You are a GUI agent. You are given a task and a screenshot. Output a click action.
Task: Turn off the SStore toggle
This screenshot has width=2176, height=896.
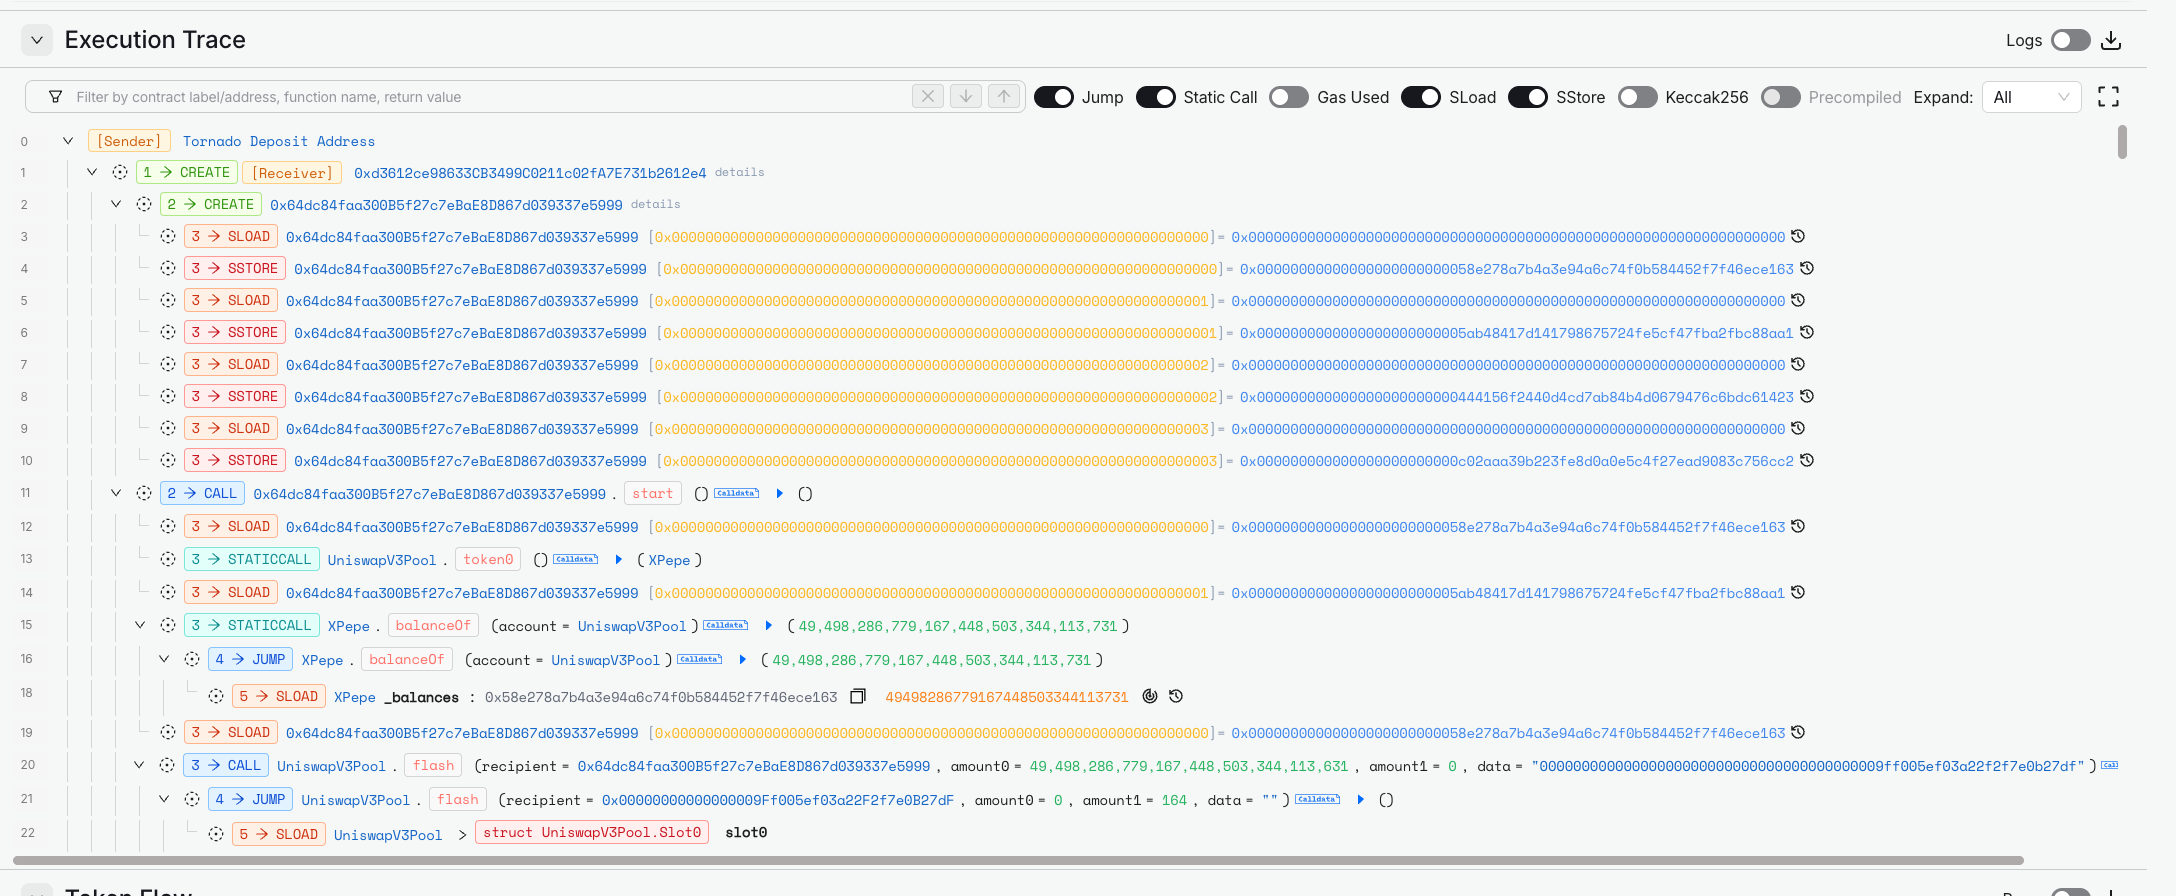[x=1527, y=97]
